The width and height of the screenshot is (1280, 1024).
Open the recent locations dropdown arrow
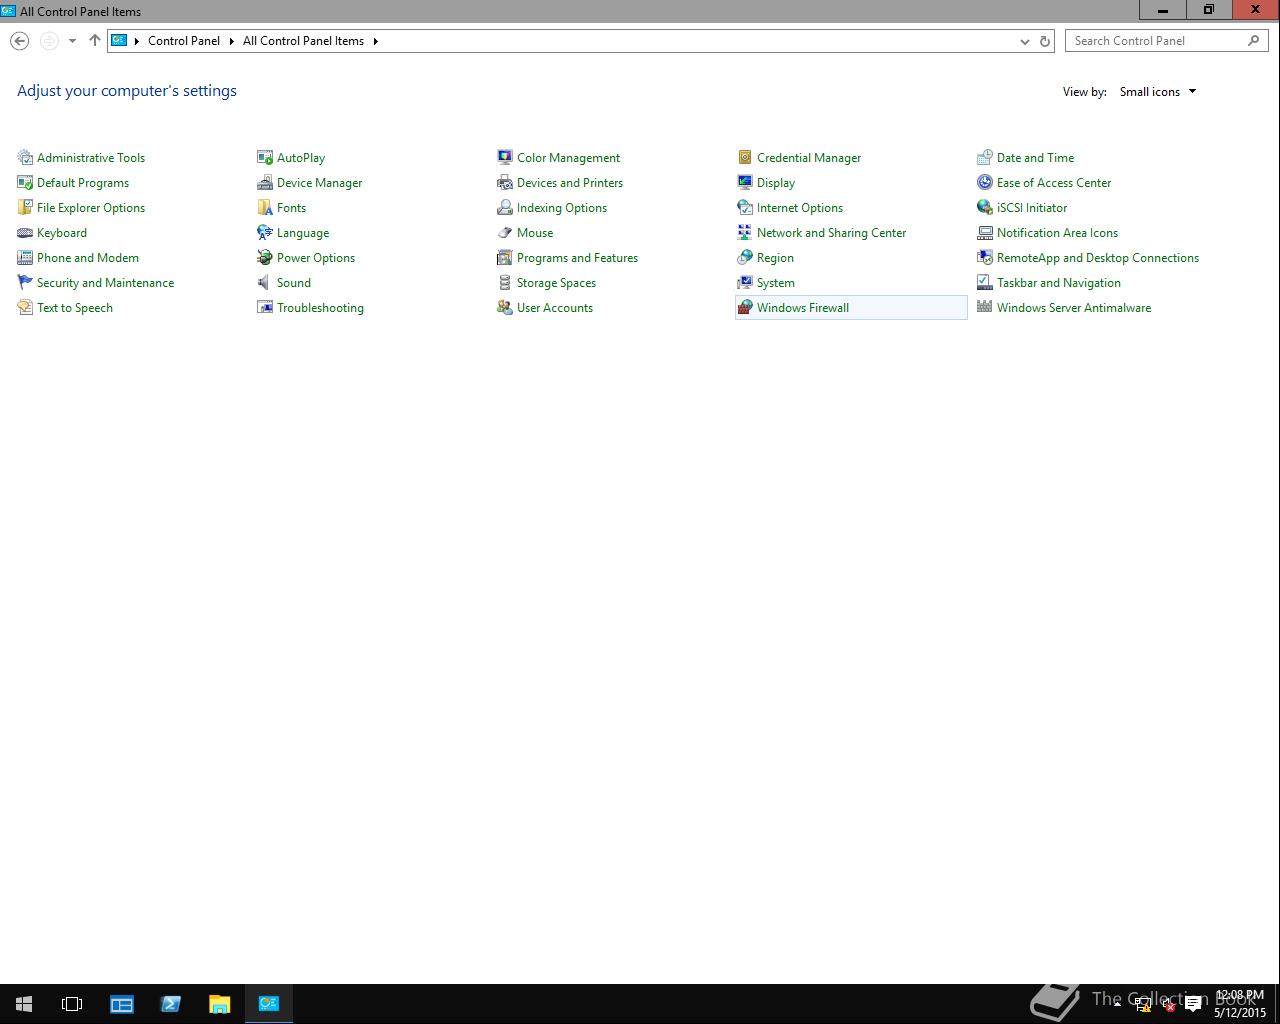[x=72, y=41]
